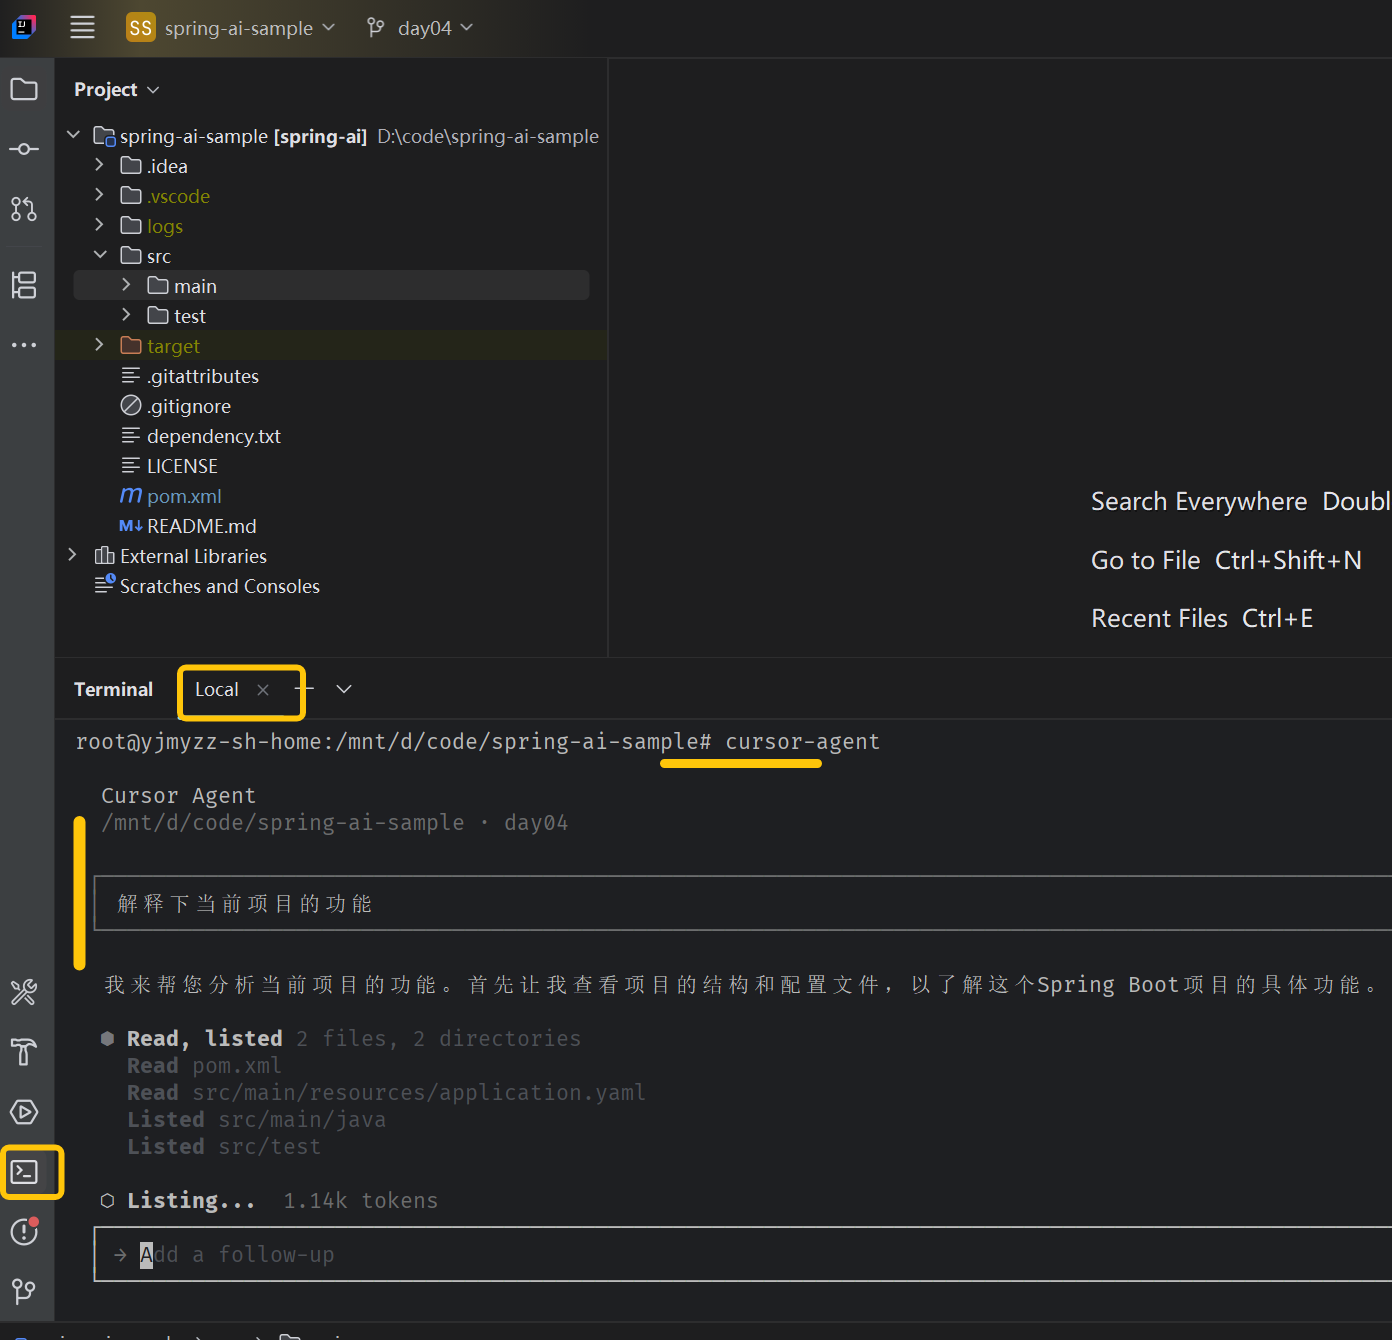Show more tool windows ellipsis
Screen dimensions: 1392x1340
24,345
